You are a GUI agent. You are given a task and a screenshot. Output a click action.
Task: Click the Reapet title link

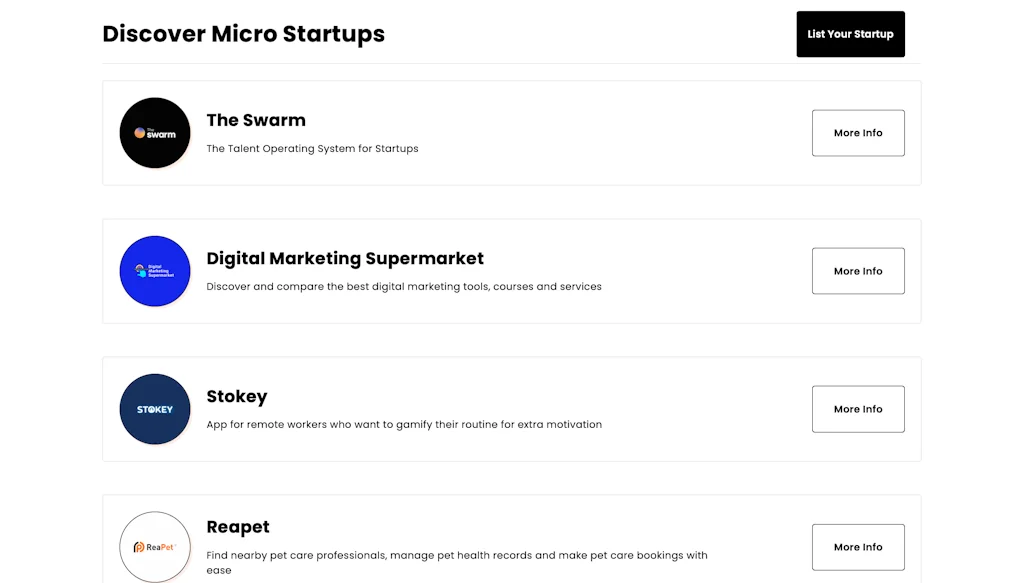tap(238, 527)
